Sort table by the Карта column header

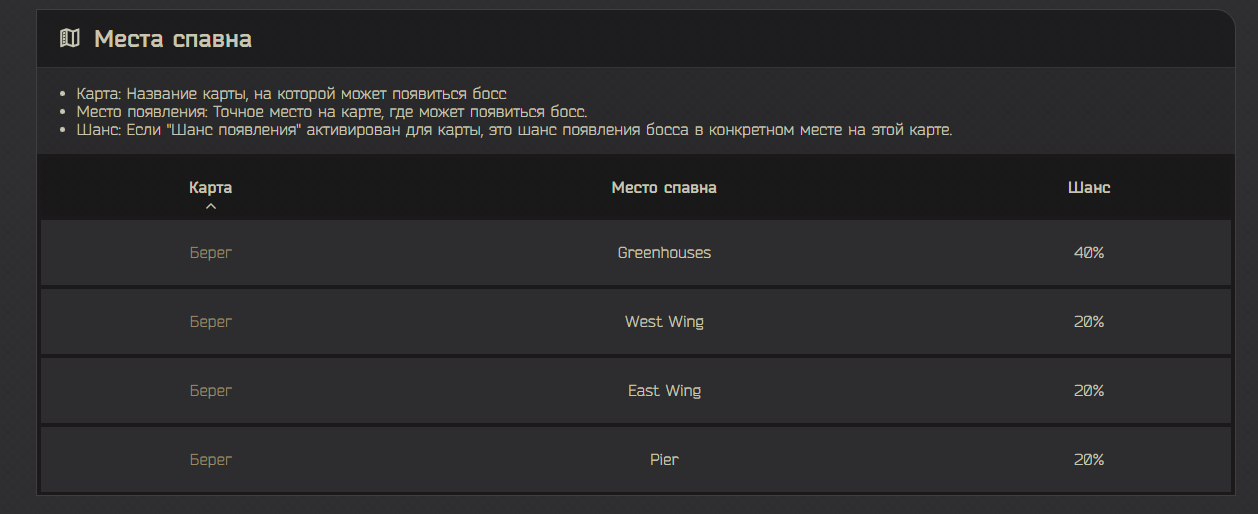(x=210, y=187)
